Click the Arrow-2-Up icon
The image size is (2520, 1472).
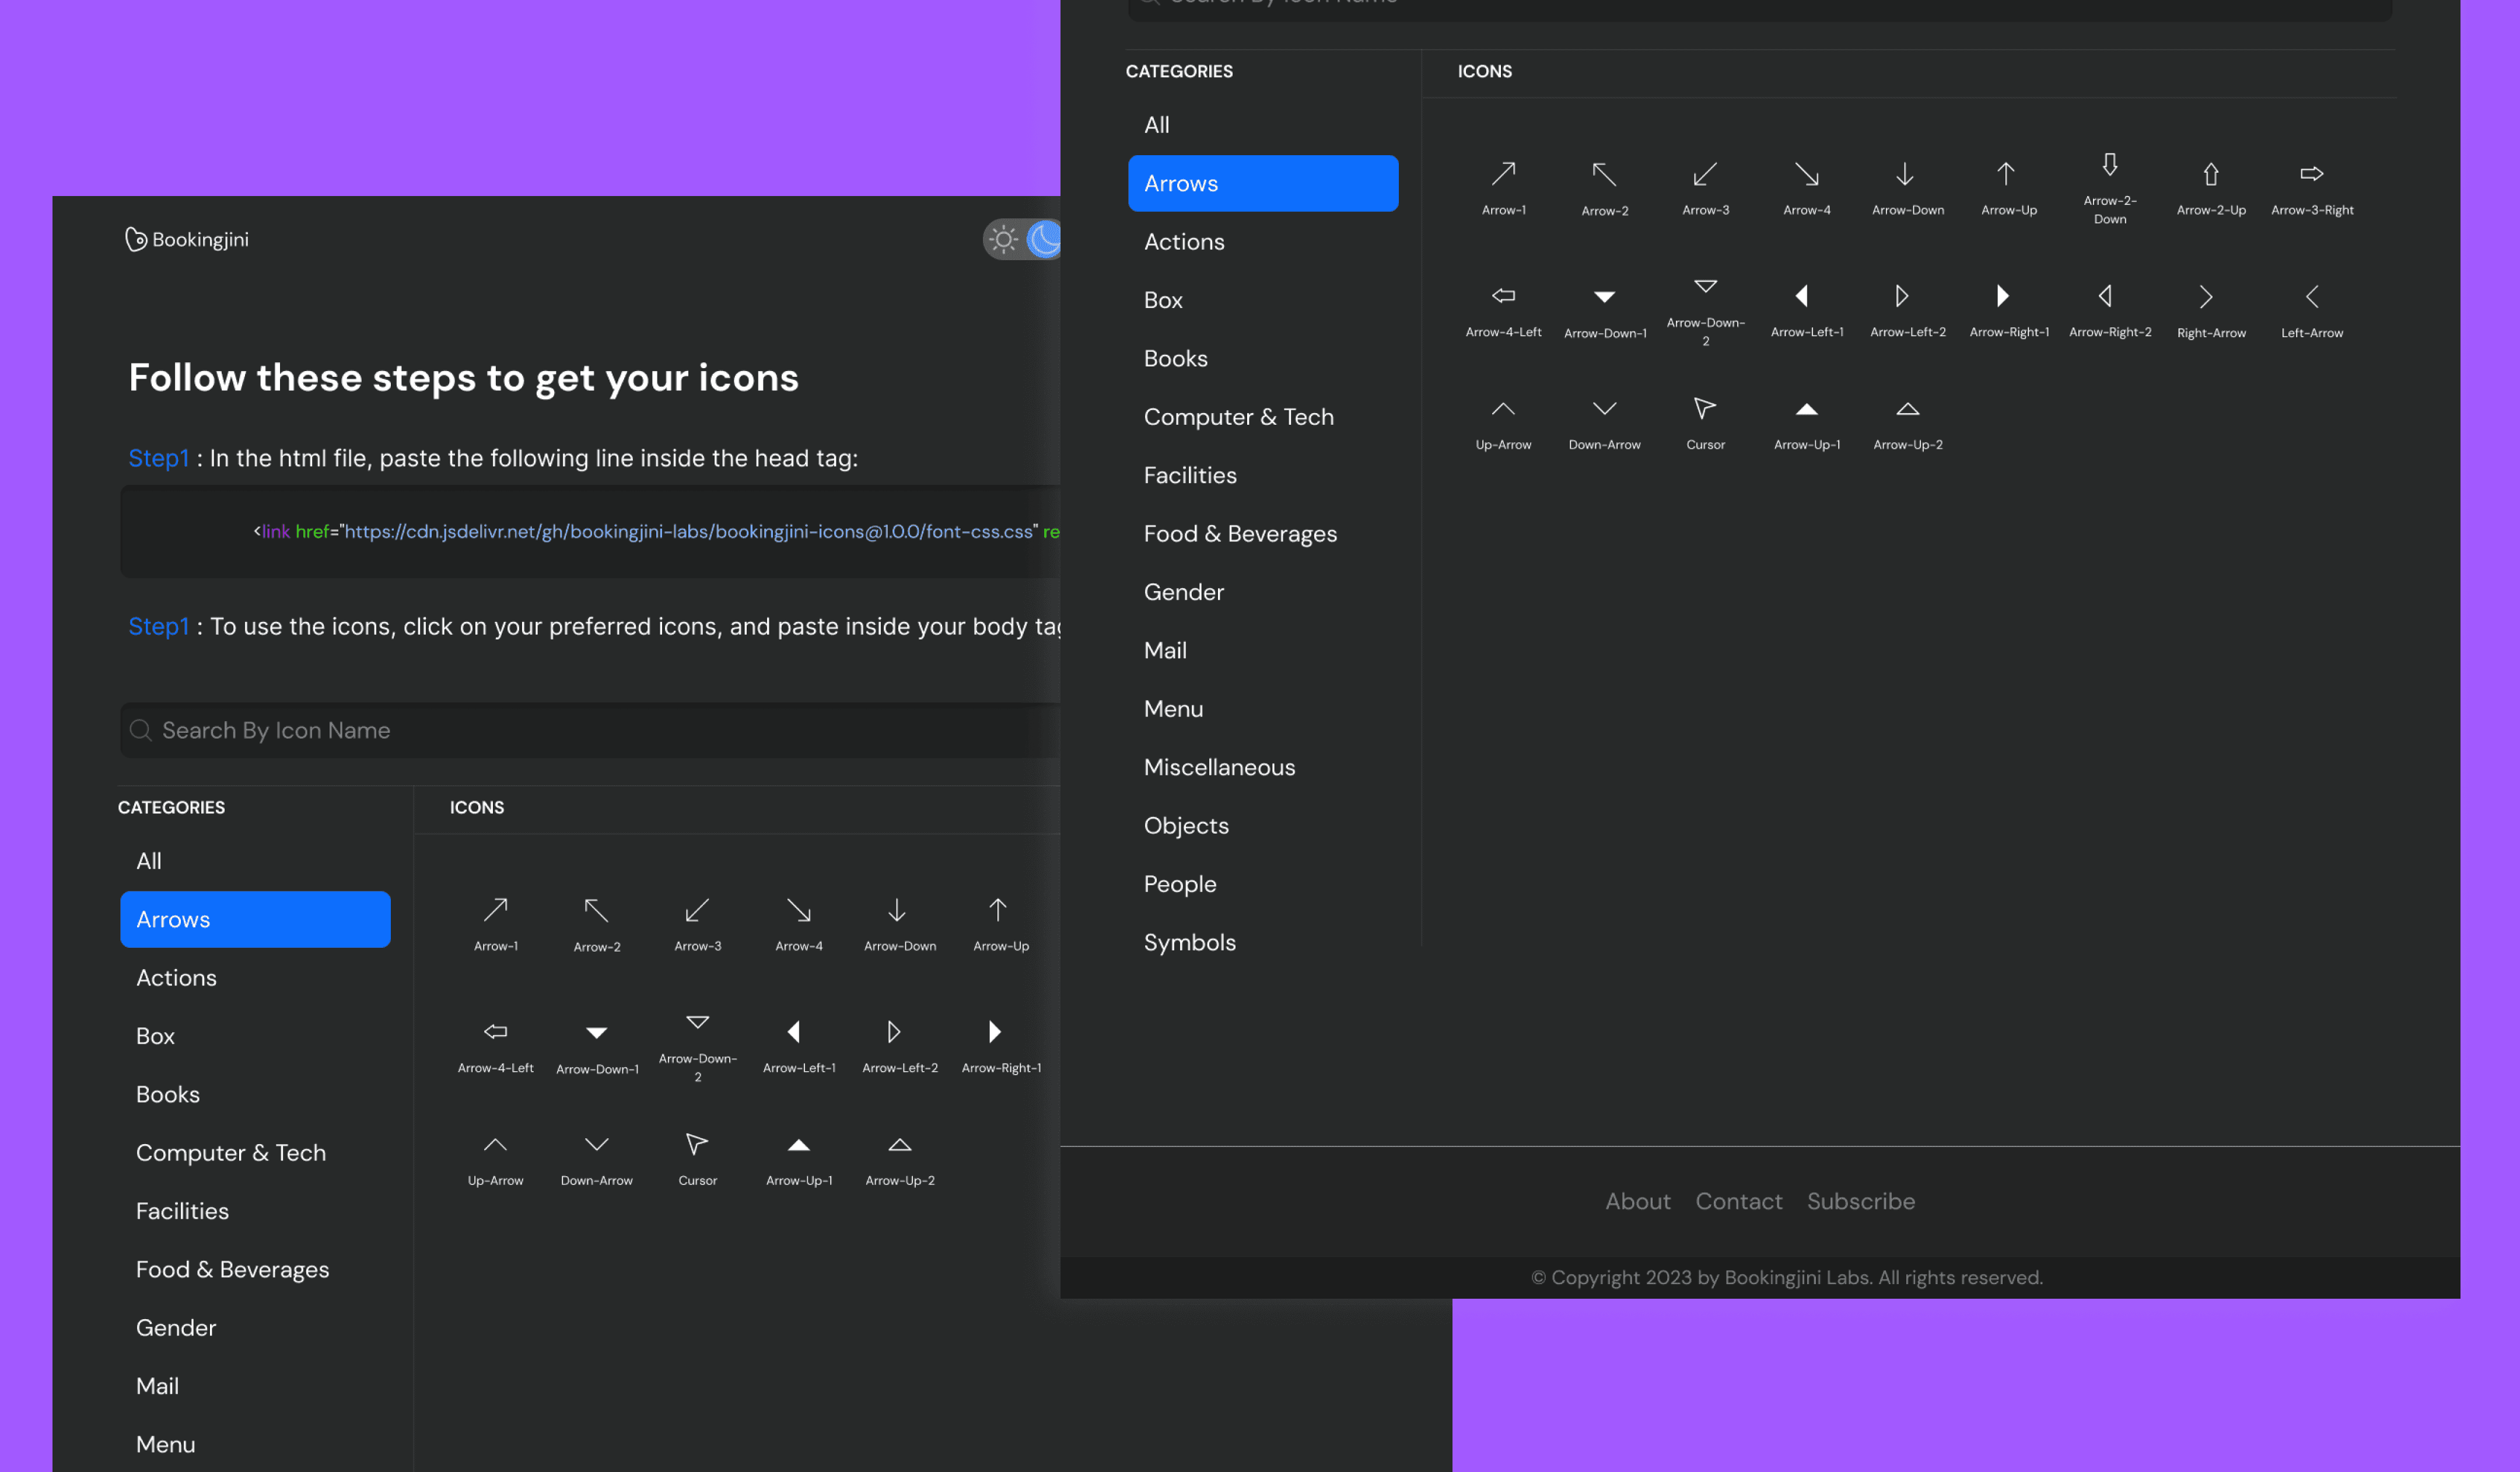[x=2210, y=175]
